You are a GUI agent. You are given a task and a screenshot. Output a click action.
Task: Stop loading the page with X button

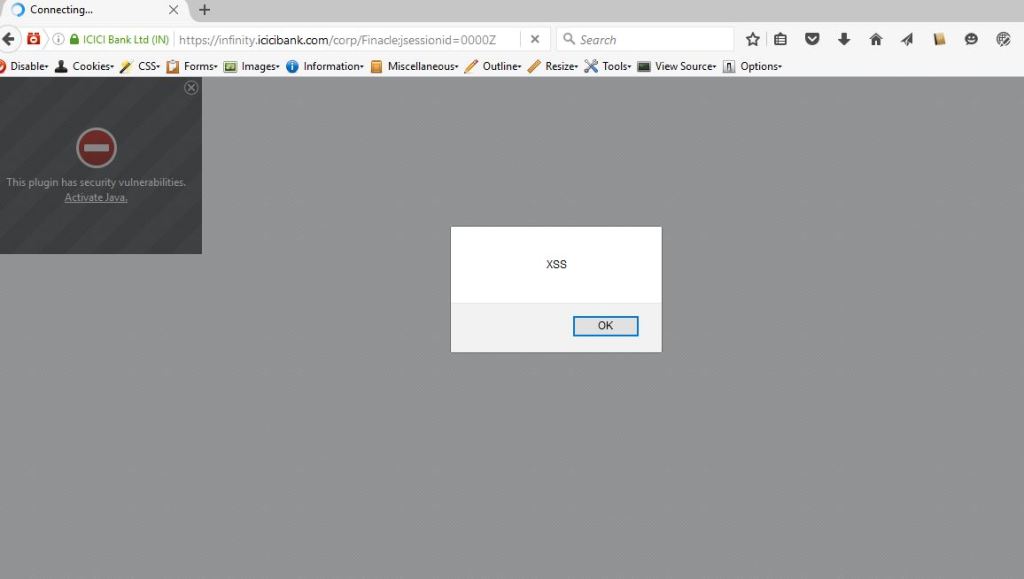click(x=535, y=39)
